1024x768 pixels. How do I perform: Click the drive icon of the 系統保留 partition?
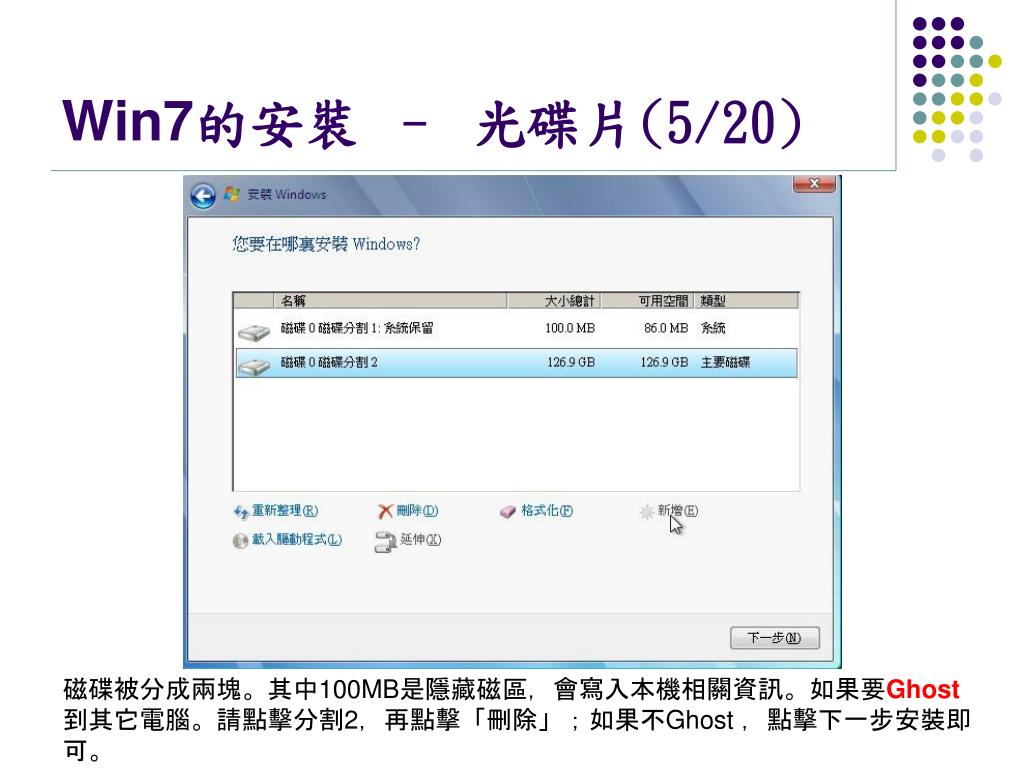253,332
